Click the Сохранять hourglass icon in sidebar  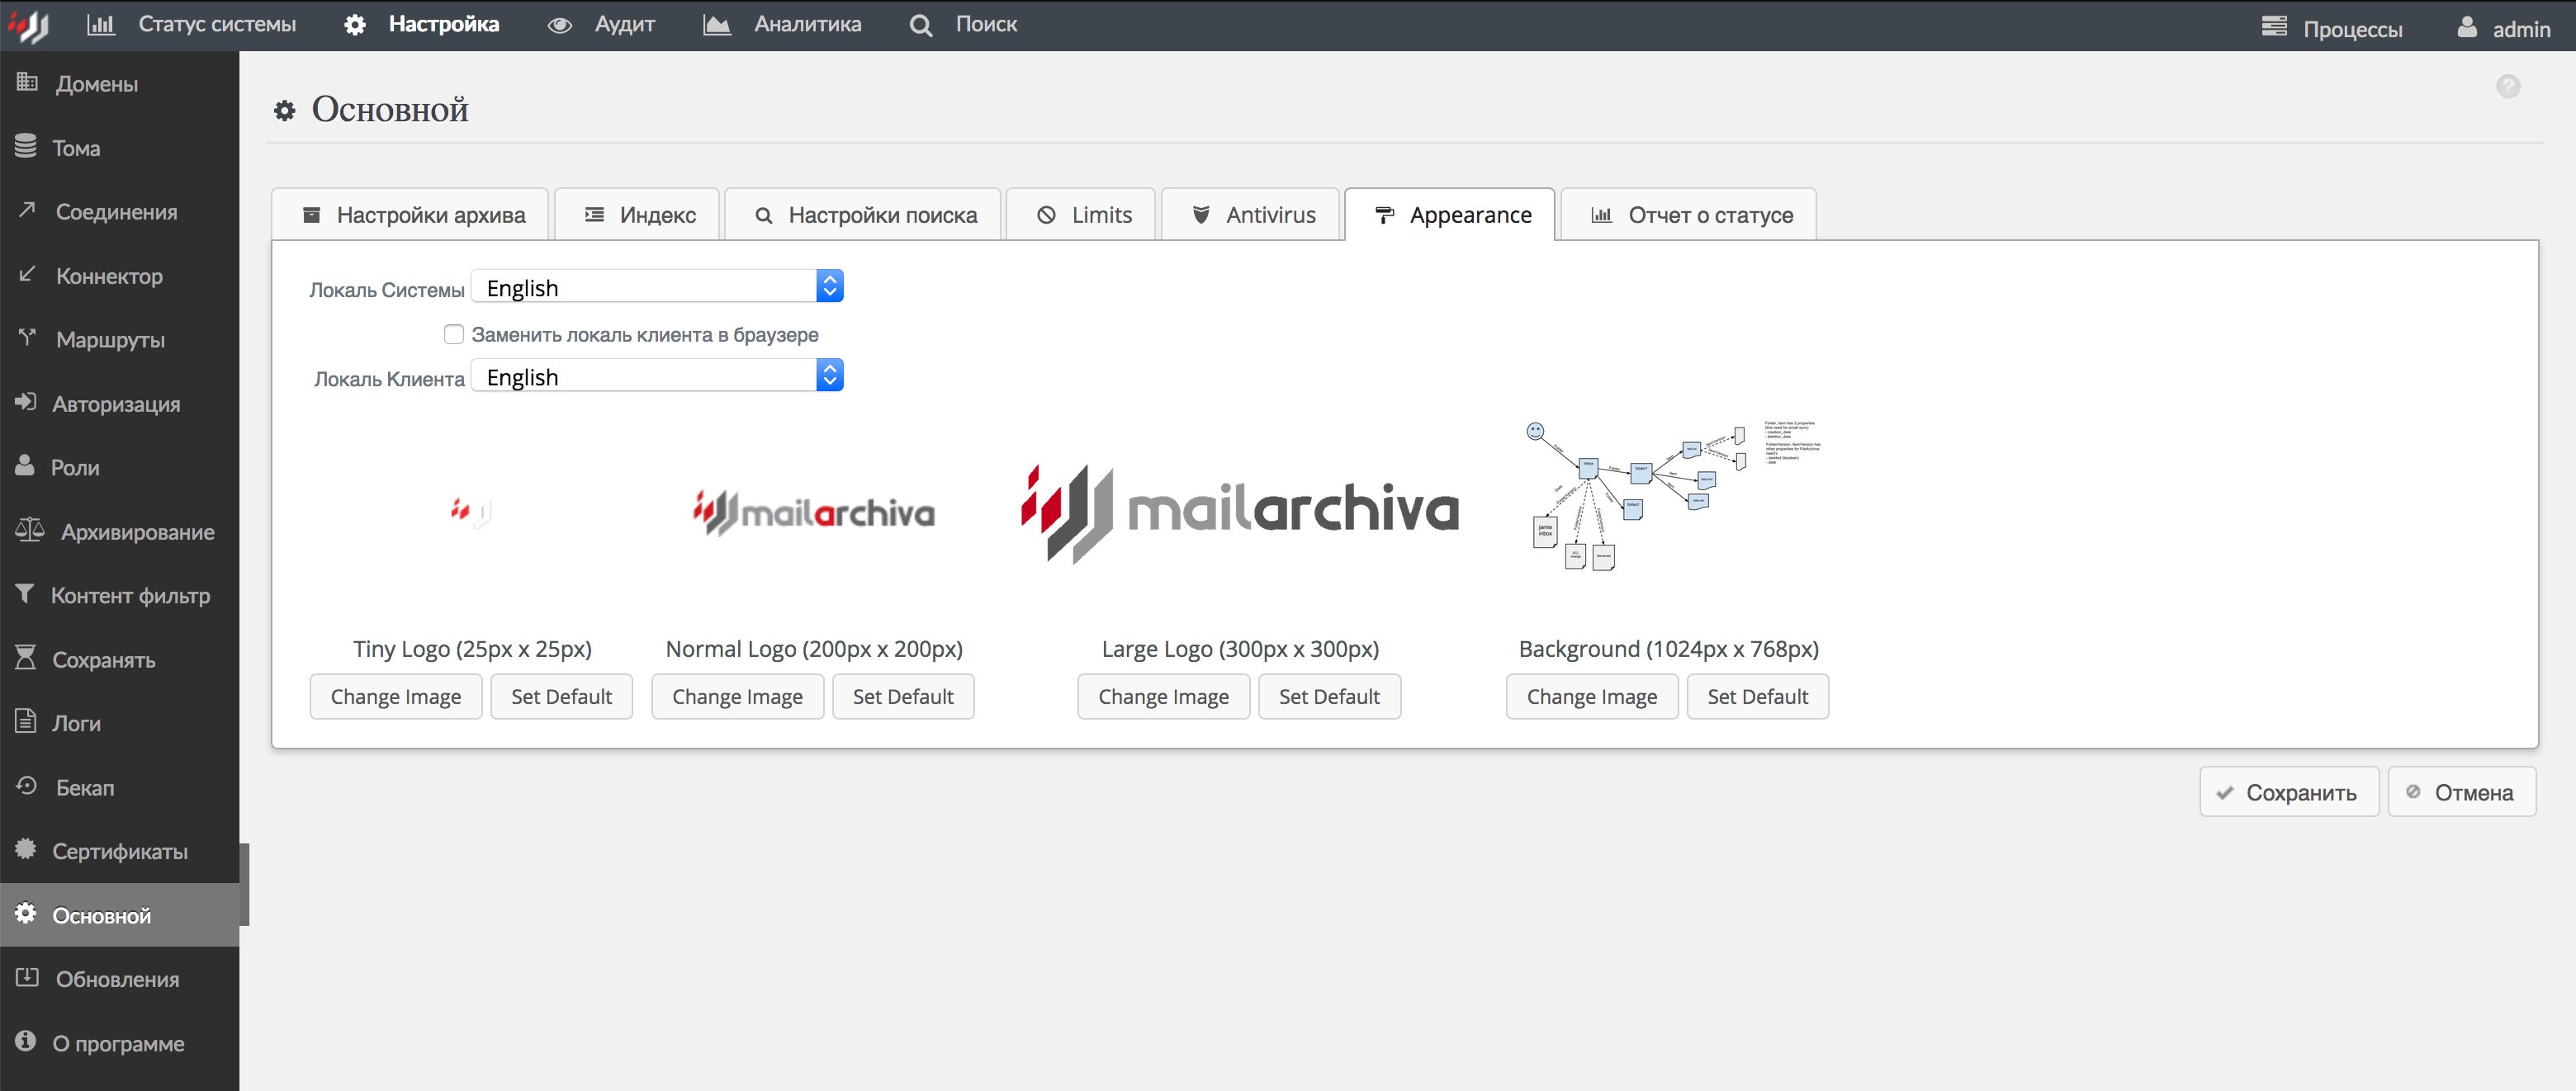pos(26,658)
